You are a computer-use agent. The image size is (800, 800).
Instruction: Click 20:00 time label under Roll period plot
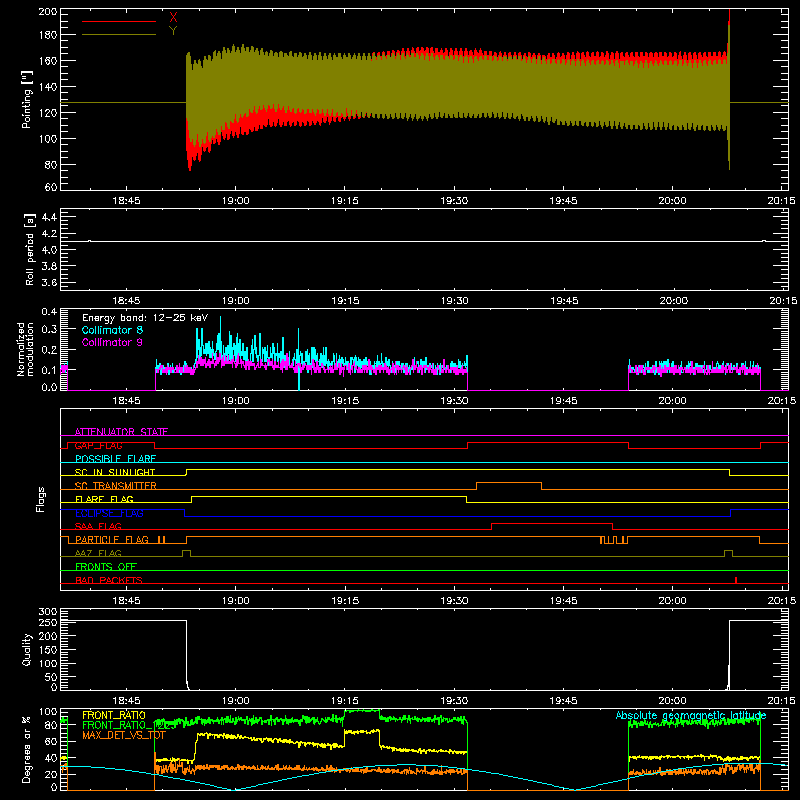[673, 301]
